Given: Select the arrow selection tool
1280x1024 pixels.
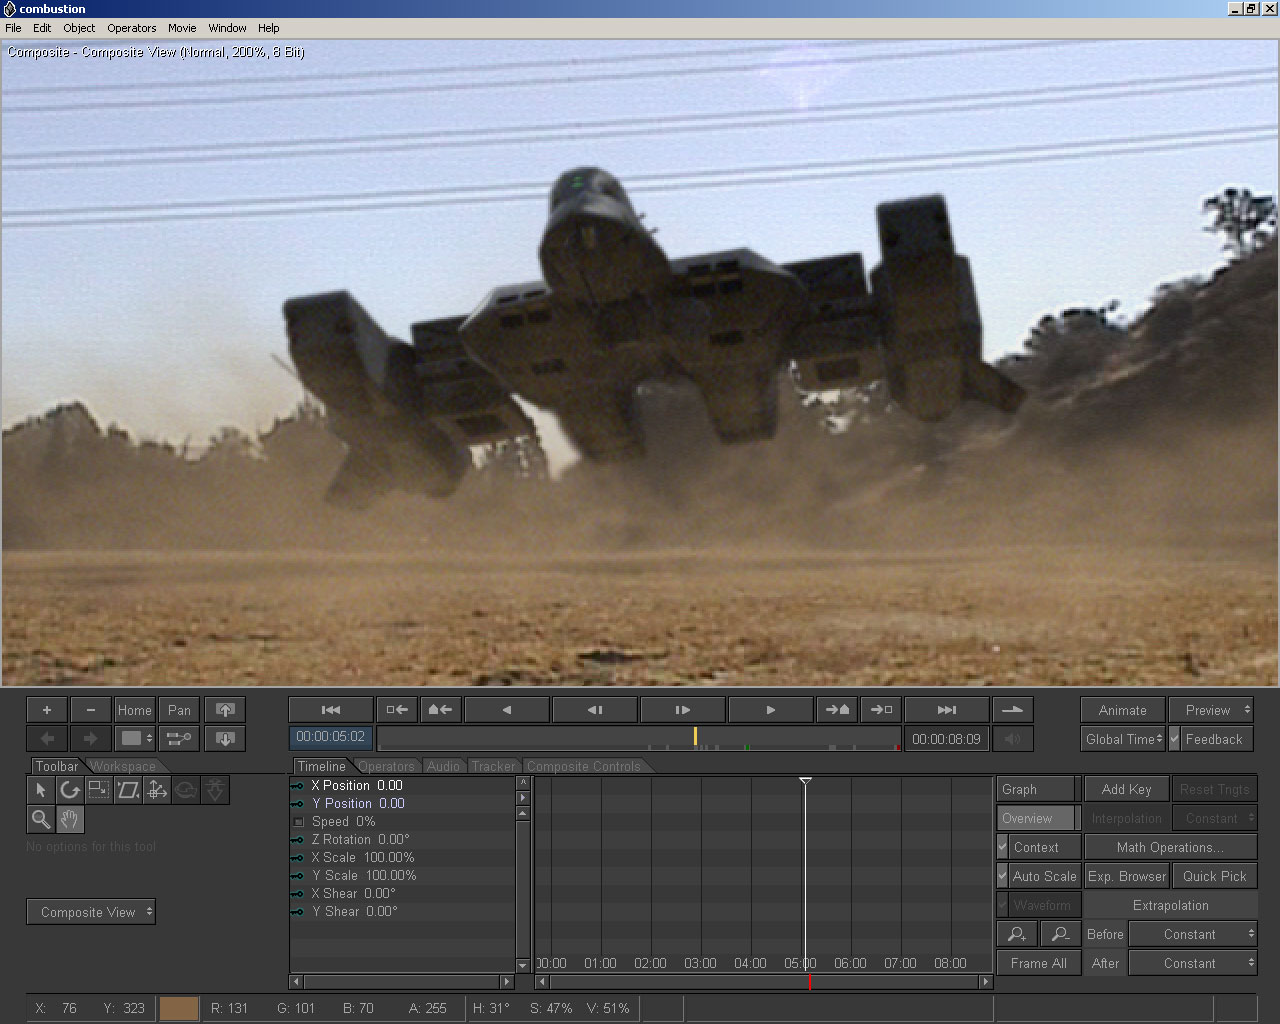Looking at the screenshot, I should coord(41,790).
